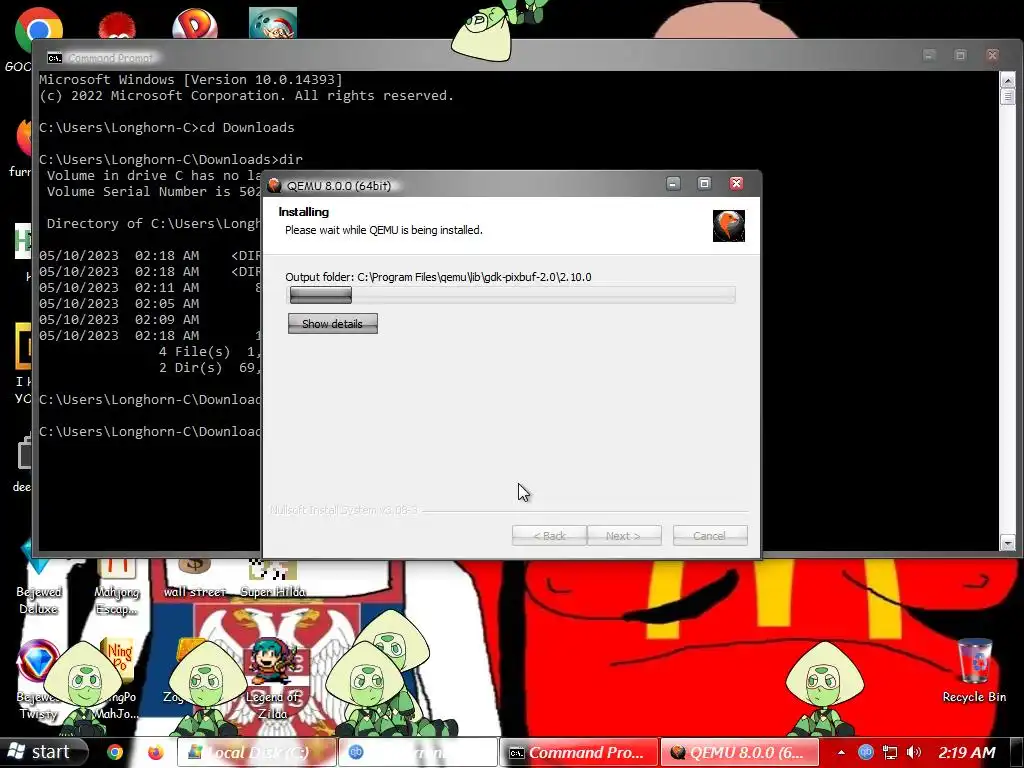1024x768 pixels.
Task: Click the Nullsoft Install System label
Action: tap(344, 509)
